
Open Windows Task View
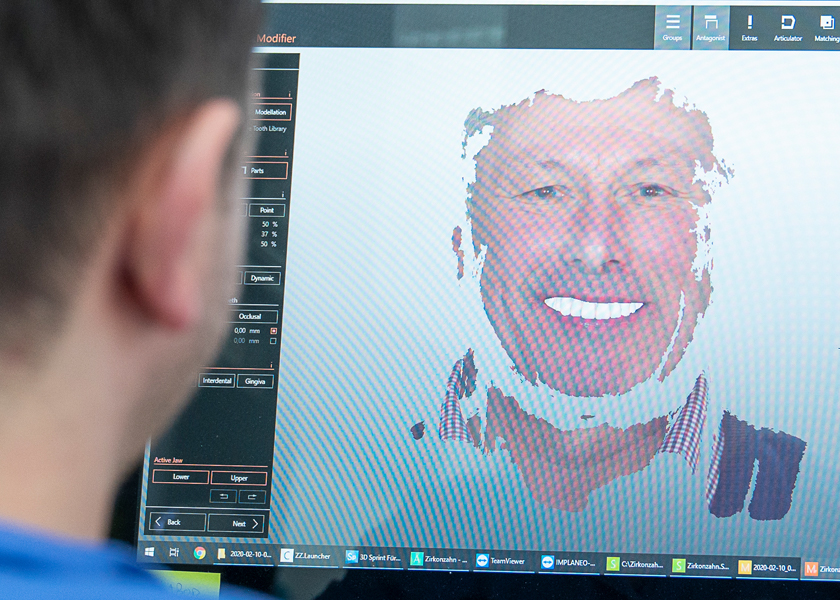(x=174, y=552)
